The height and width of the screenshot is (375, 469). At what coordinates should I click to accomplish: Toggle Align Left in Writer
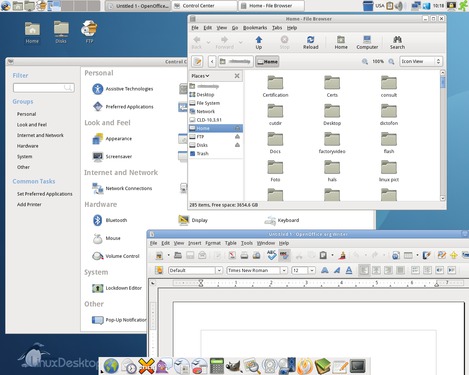click(x=364, y=270)
